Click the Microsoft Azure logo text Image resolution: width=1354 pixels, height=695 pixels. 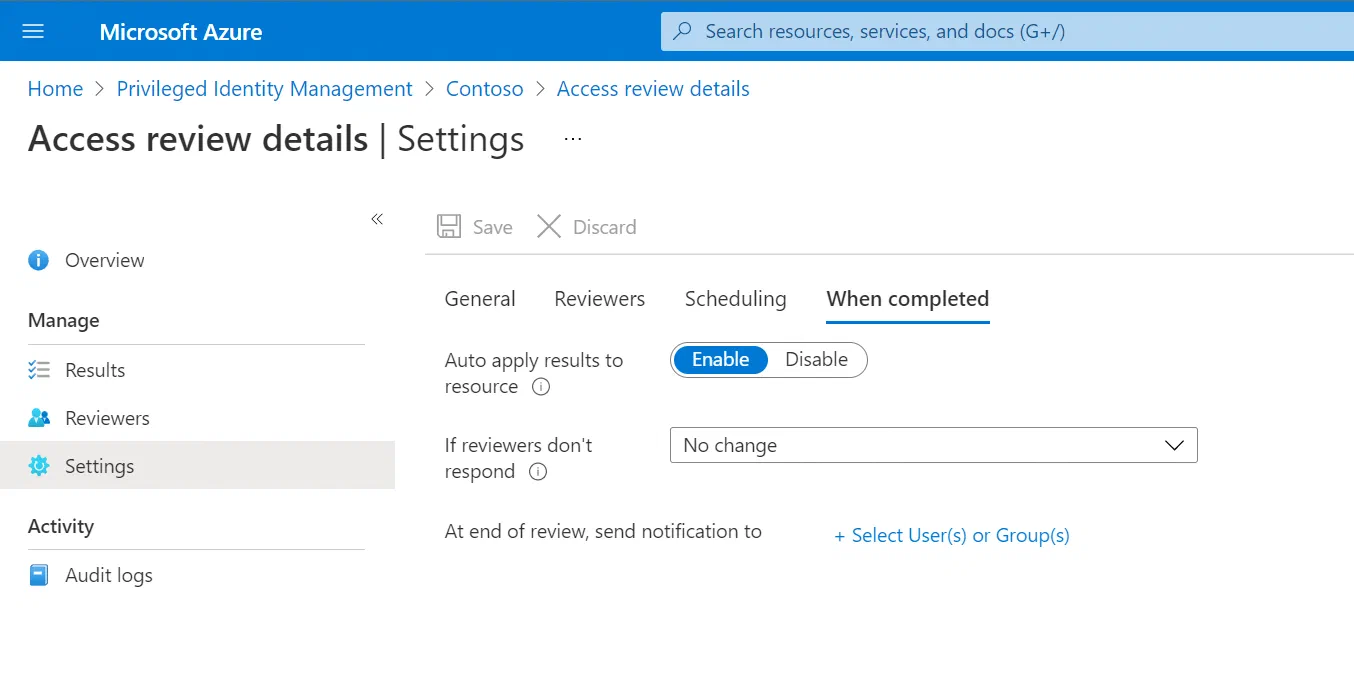(x=181, y=32)
